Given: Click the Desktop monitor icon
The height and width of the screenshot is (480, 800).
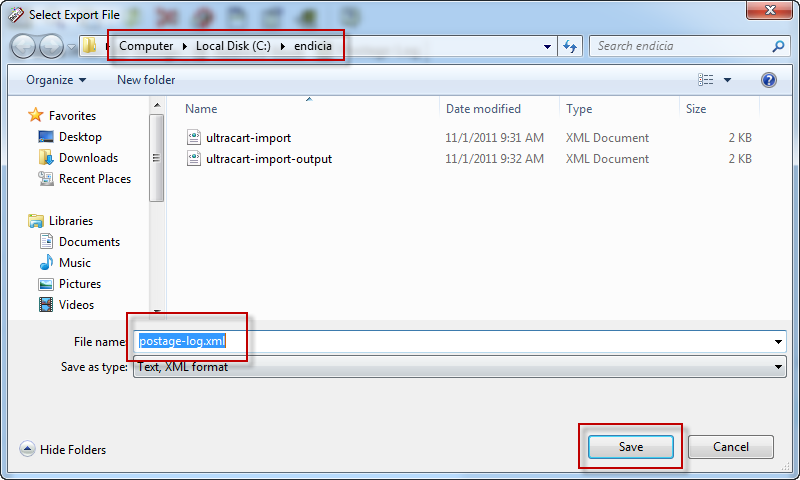Looking at the screenshot, I should 45,137.
